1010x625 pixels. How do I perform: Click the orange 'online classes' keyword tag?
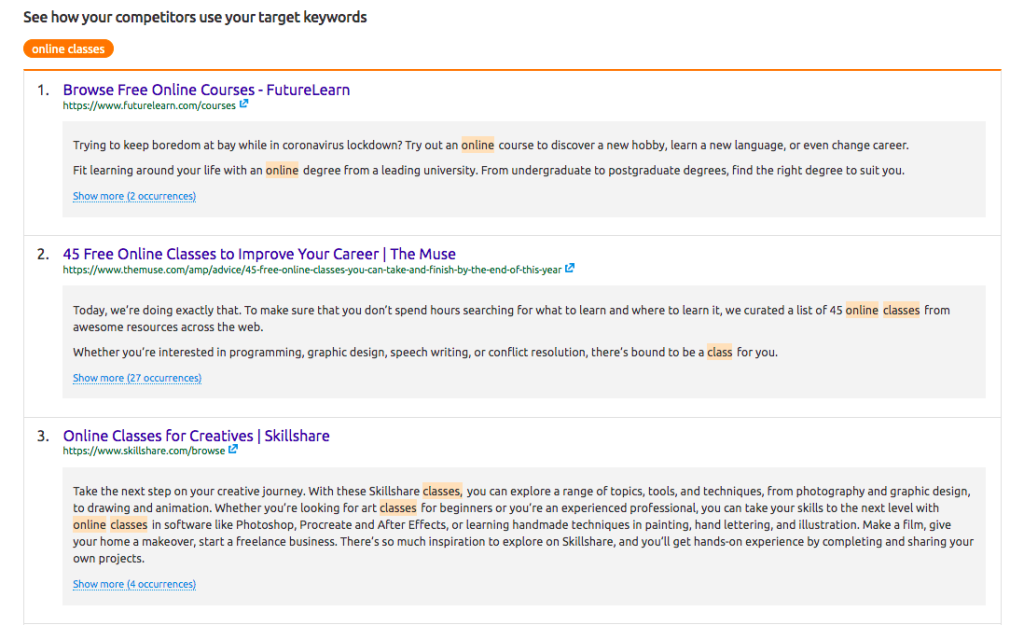[x=68, y=49]
